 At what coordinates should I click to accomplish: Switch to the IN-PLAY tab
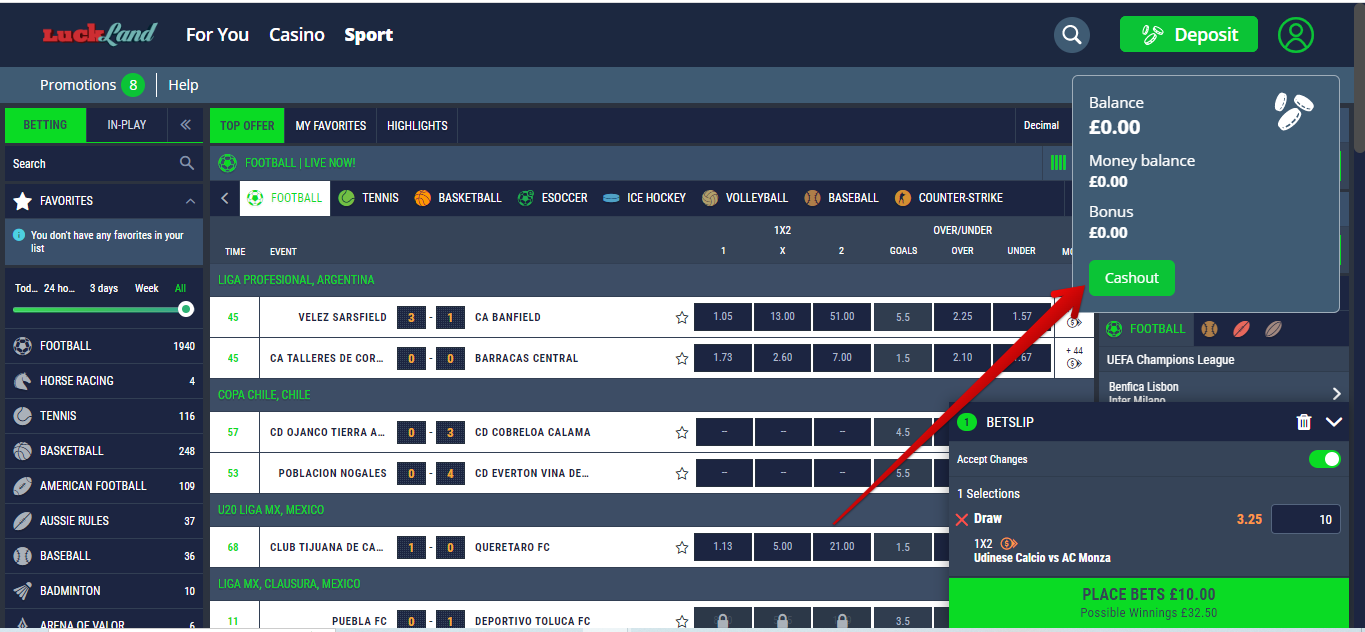point(127,125)
